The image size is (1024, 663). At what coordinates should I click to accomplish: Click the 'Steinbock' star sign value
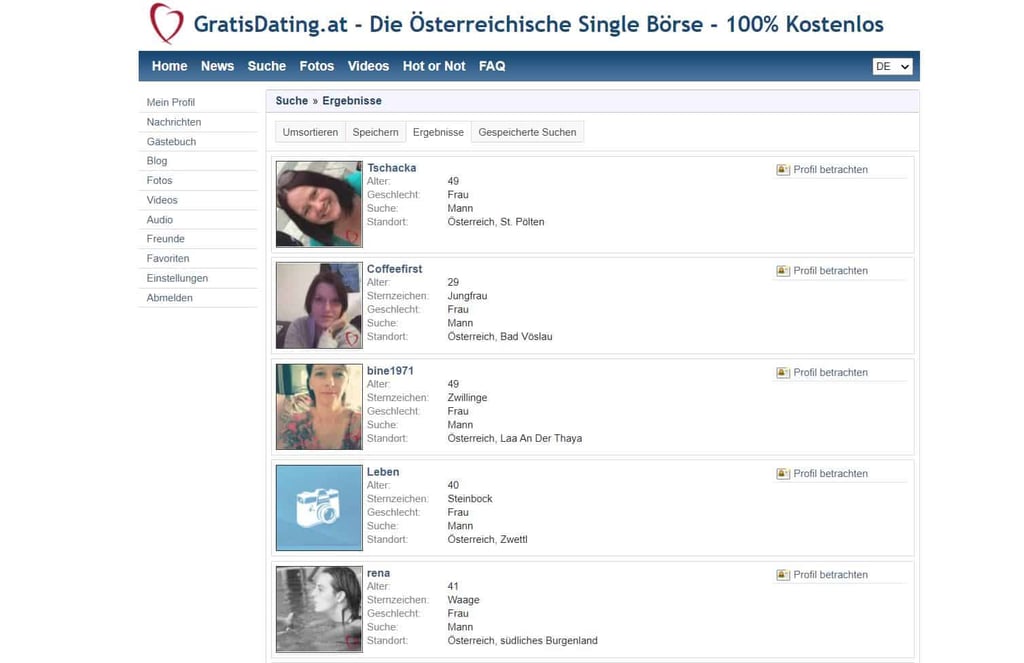tap(470, 499)
